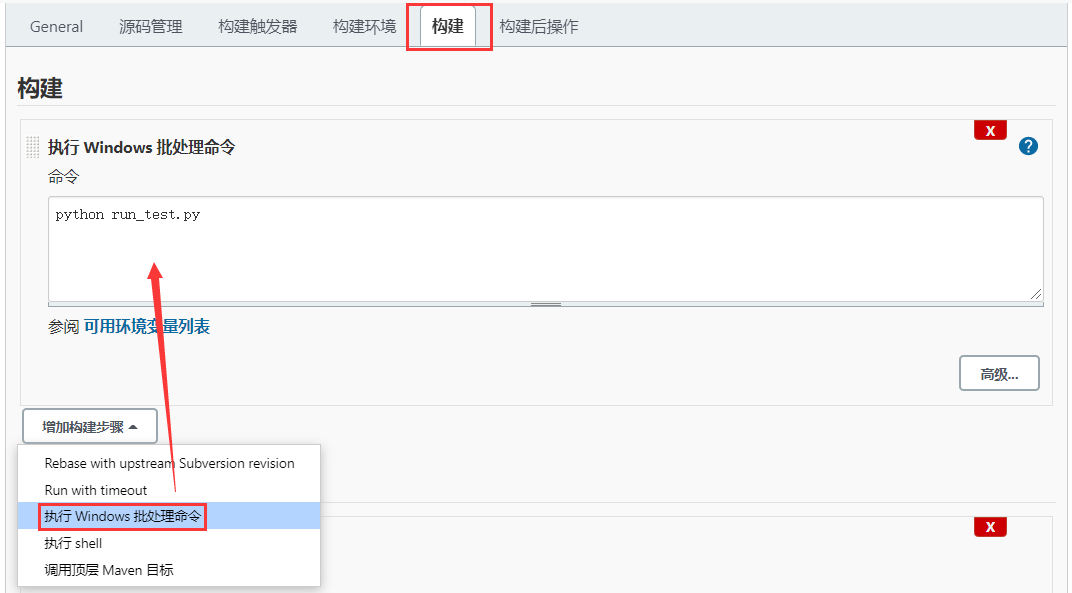
Task: Switch to the 构建后操作 tab
Action: [538, 26]
